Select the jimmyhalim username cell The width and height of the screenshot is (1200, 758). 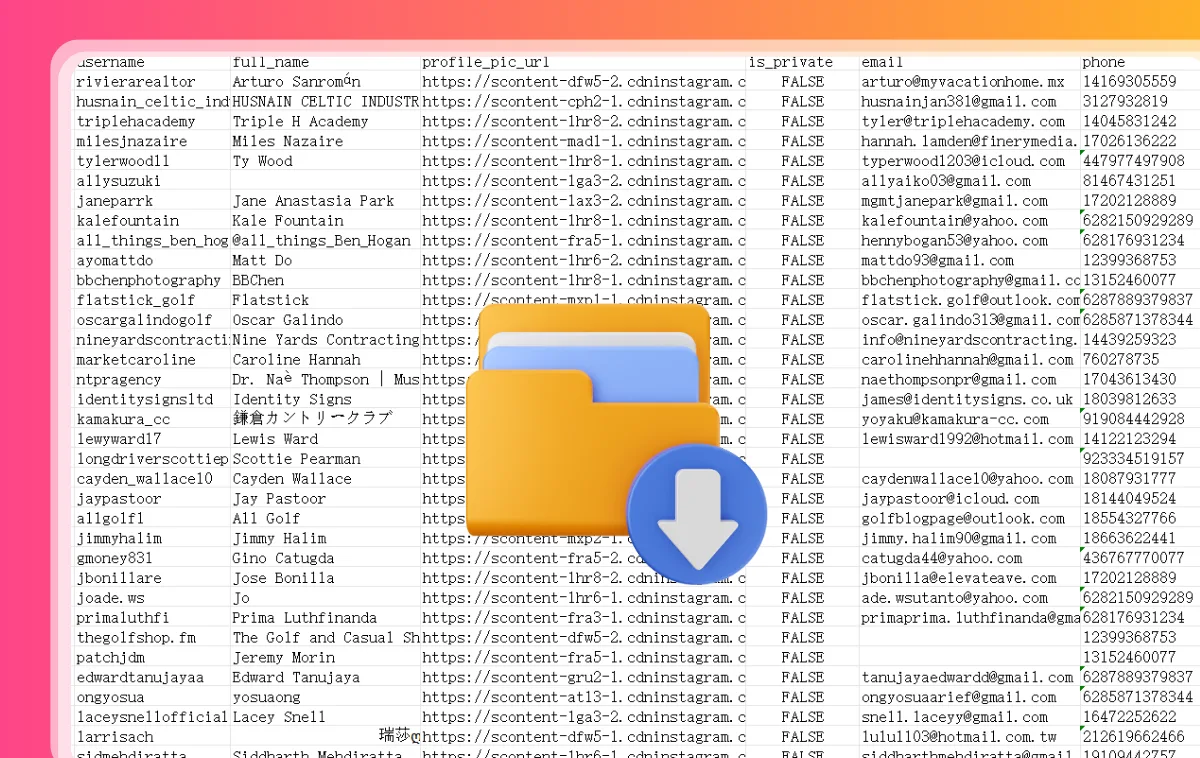pos(119,538)
